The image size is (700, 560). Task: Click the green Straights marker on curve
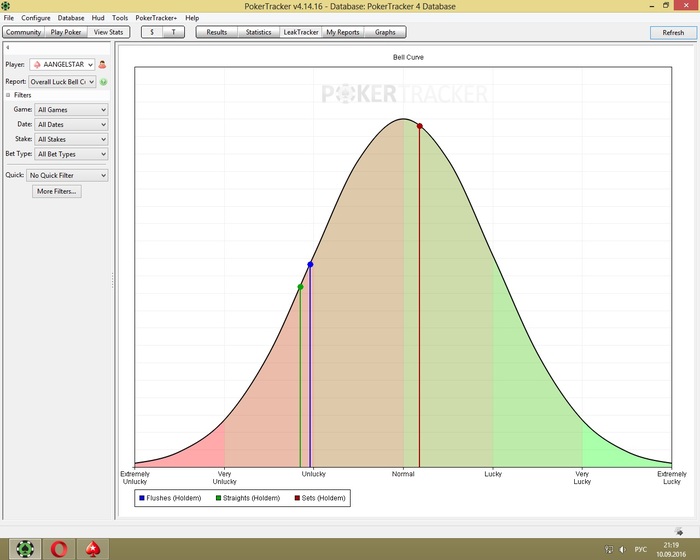coord(300,287)
